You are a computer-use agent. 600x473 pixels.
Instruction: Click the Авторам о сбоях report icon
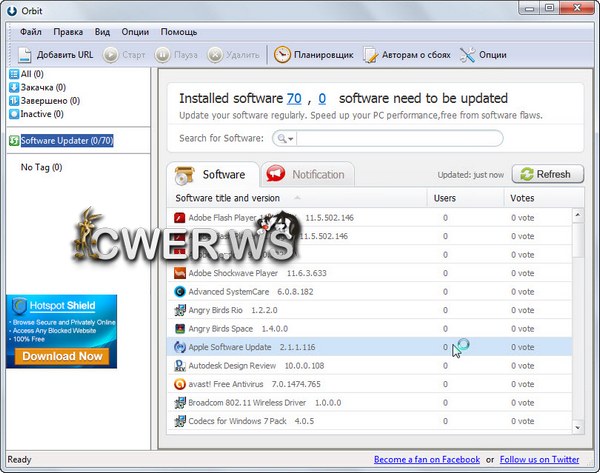(371, 54)
